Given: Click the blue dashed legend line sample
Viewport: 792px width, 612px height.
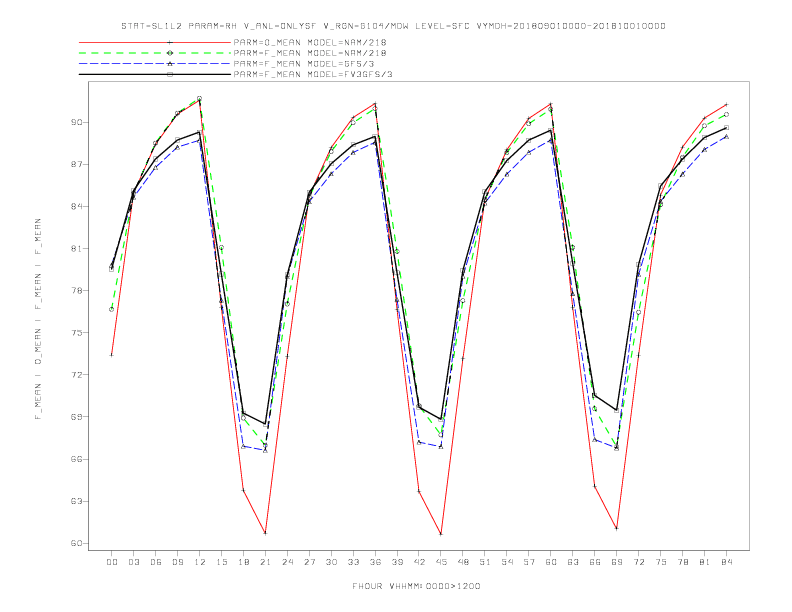Looking at the screenshot, I should (x=155, y=64).
